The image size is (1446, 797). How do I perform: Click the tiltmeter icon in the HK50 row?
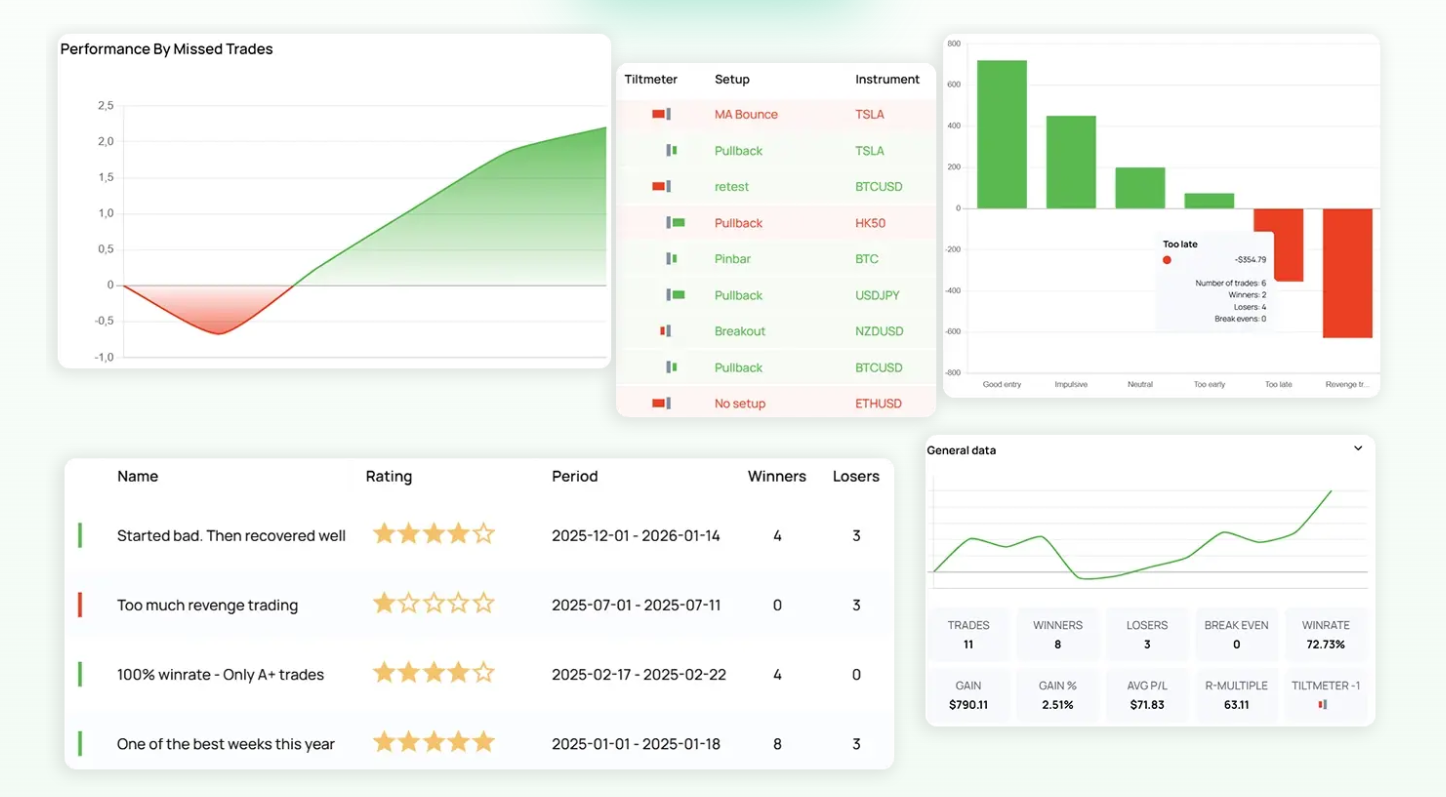(x=676, y=222)
